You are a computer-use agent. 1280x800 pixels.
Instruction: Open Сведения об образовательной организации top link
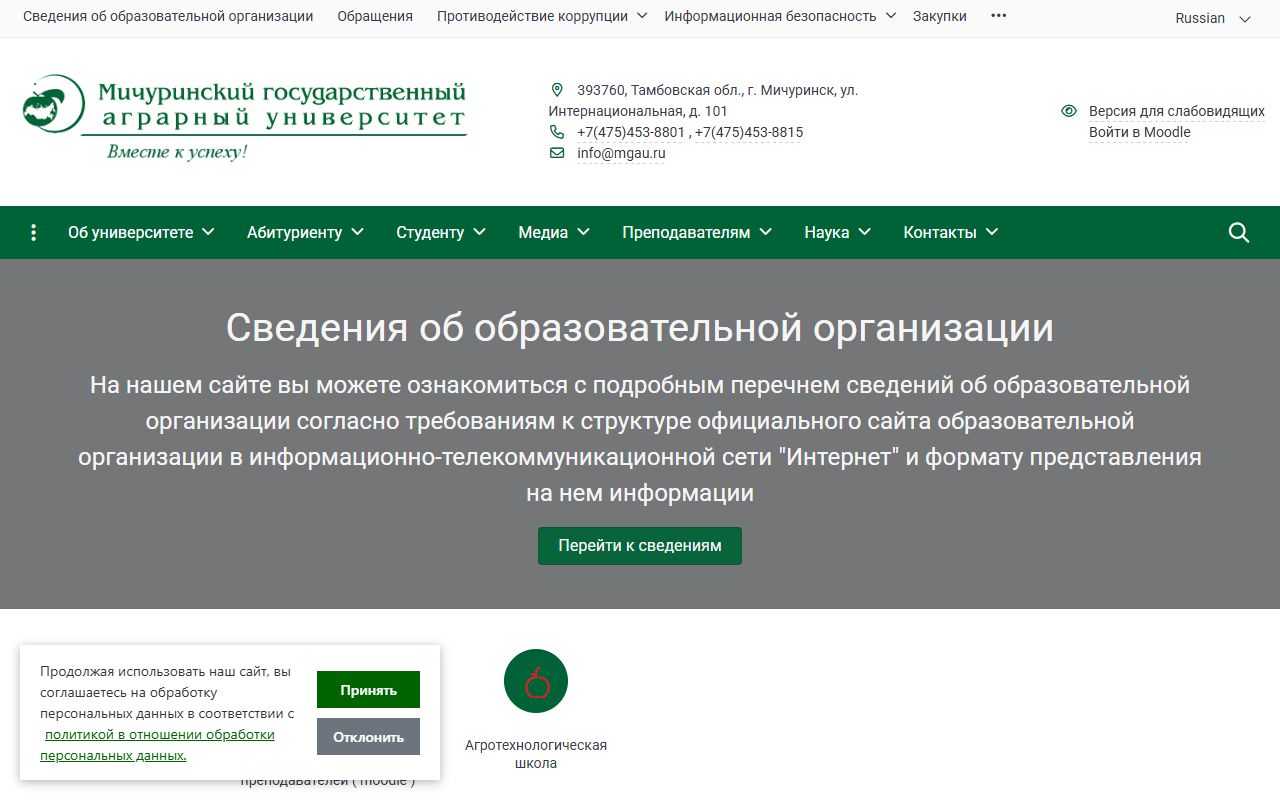pyautogui.click(x=168, y=16)
